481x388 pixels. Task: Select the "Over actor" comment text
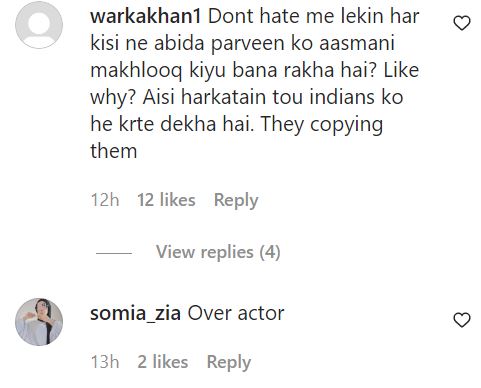tap(236, 314)
